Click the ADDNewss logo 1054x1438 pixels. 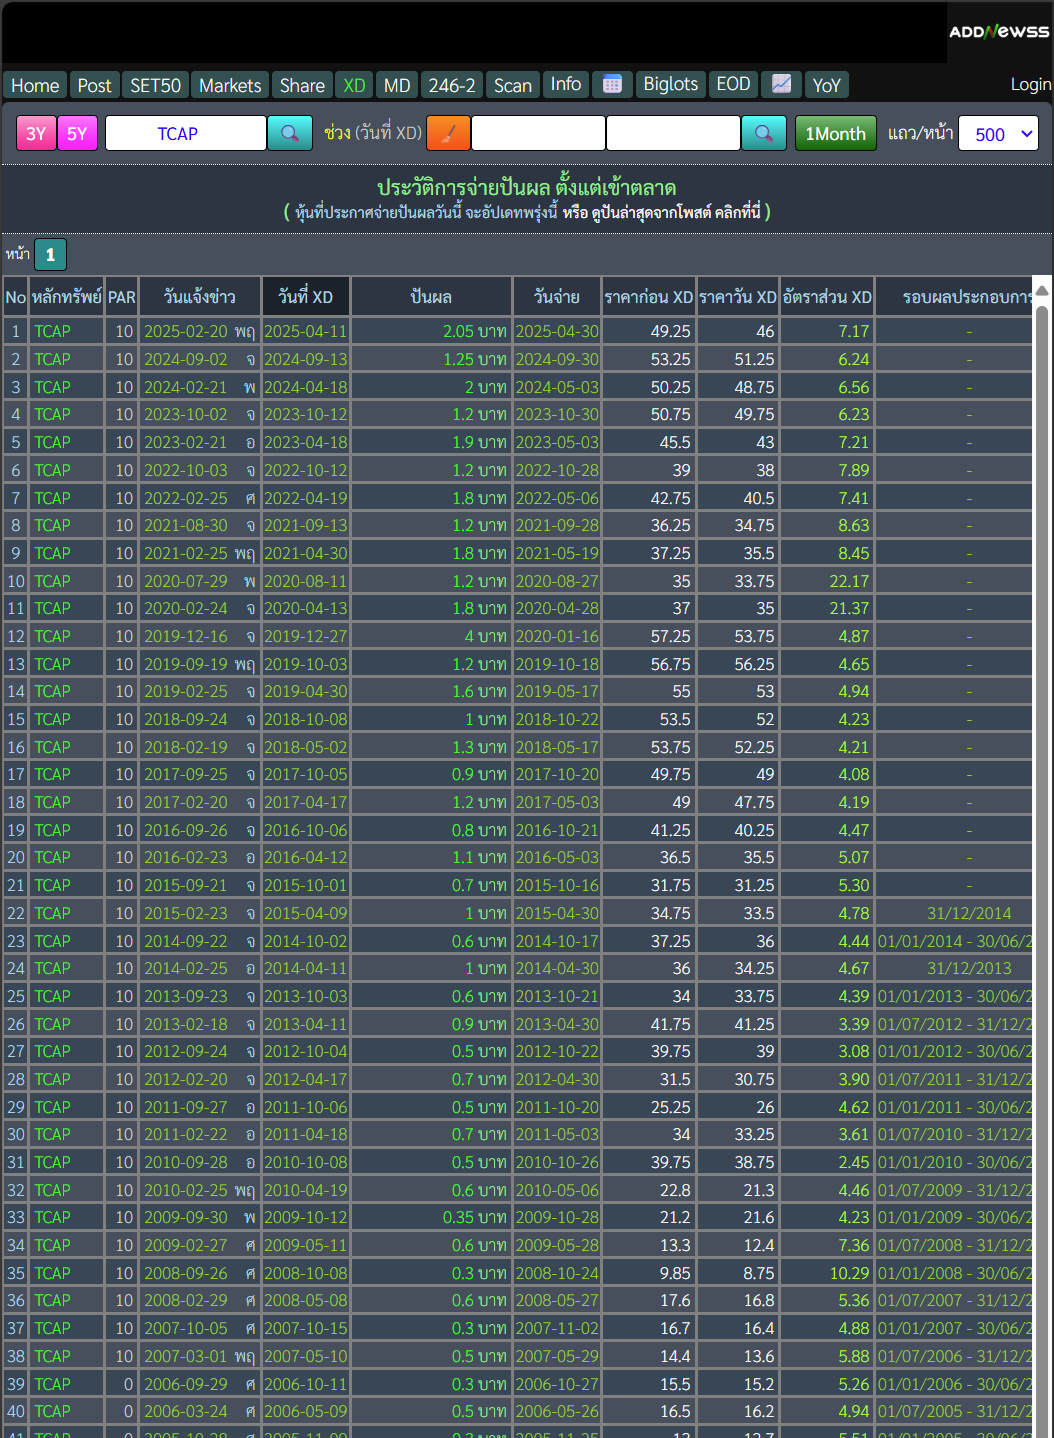click(x=999, y=32)
